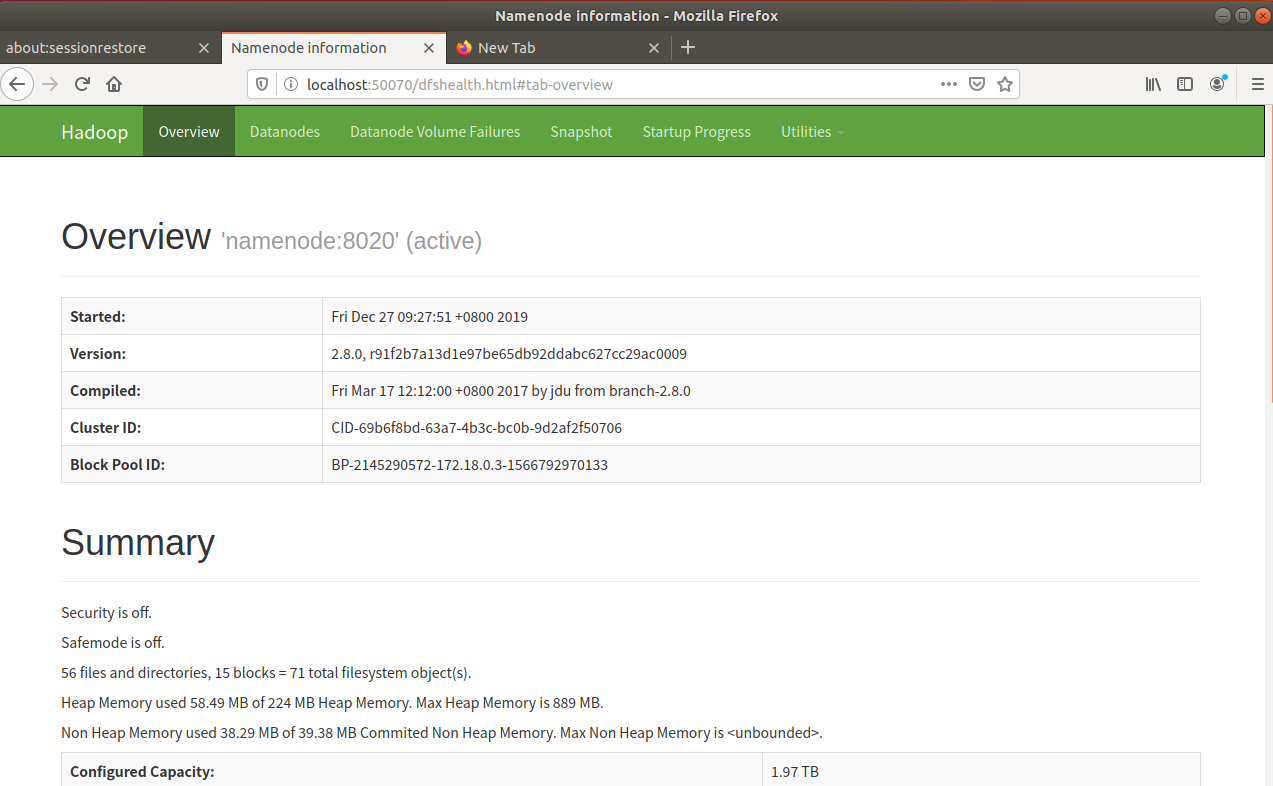Click the 'Safemode is off.' text
The width and height of the screenshot is (1273, 786).
113,643
